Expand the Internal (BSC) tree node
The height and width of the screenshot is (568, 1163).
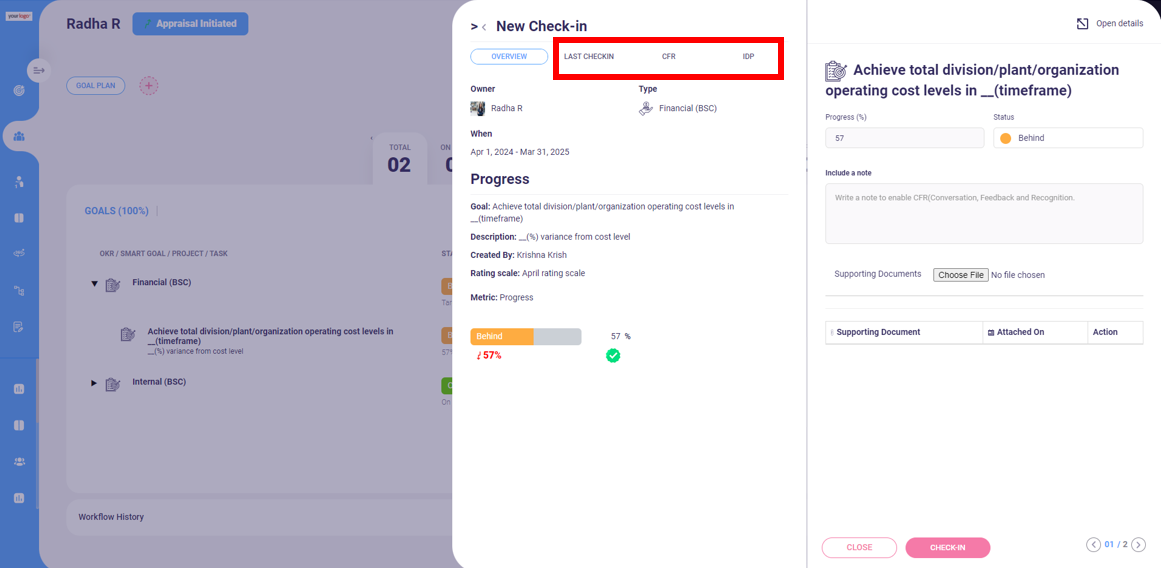point(94,383)
